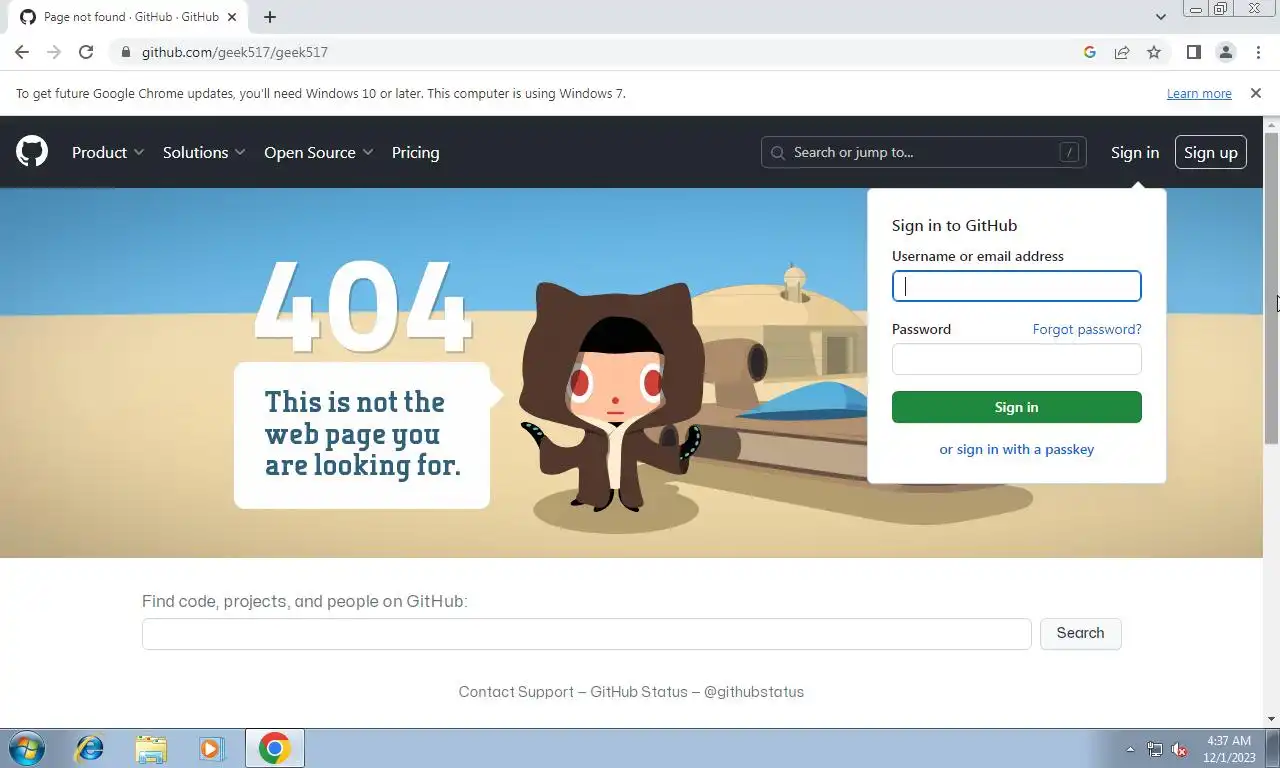1280x768 pixels.
Task: Select the 'Page not found' browser tab
Action: tap(130, 17)
